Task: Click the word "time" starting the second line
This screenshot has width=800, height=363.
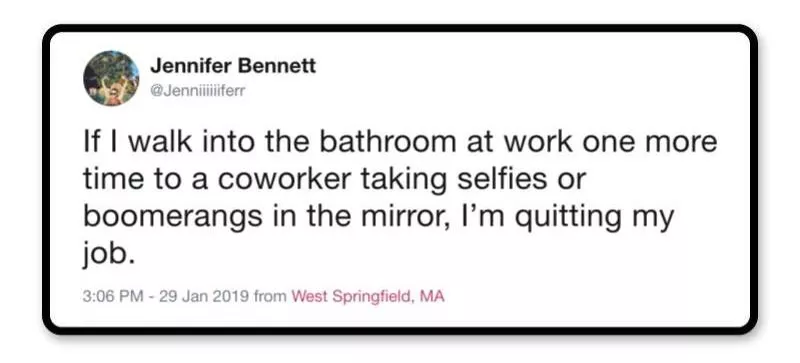Action: [112, 180]
